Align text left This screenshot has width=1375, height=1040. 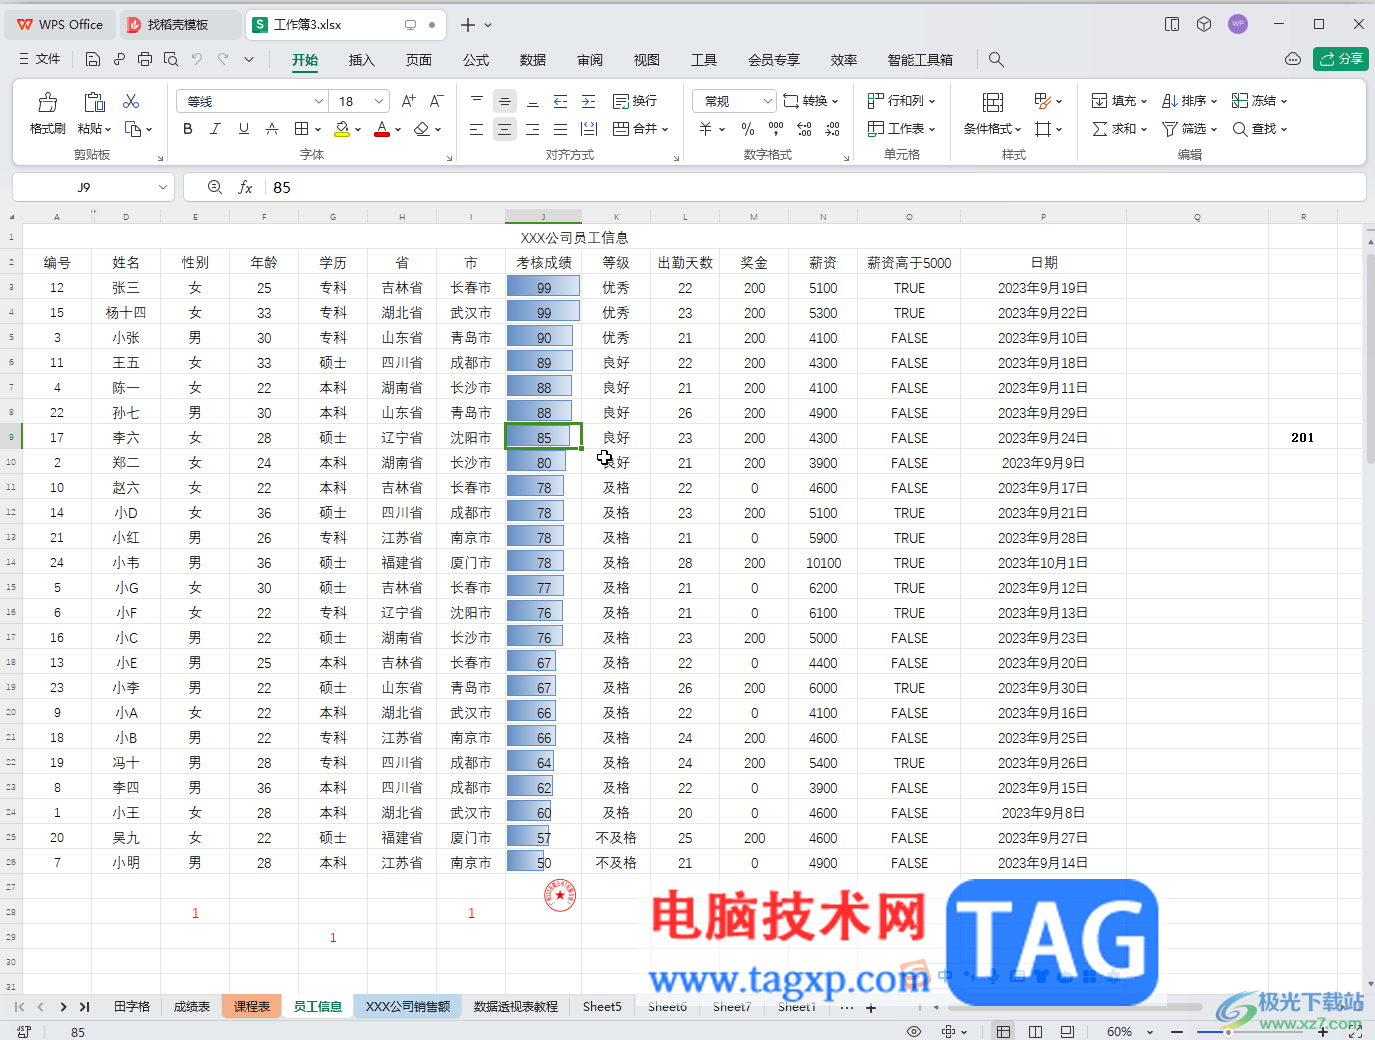[x=477, y=129]
